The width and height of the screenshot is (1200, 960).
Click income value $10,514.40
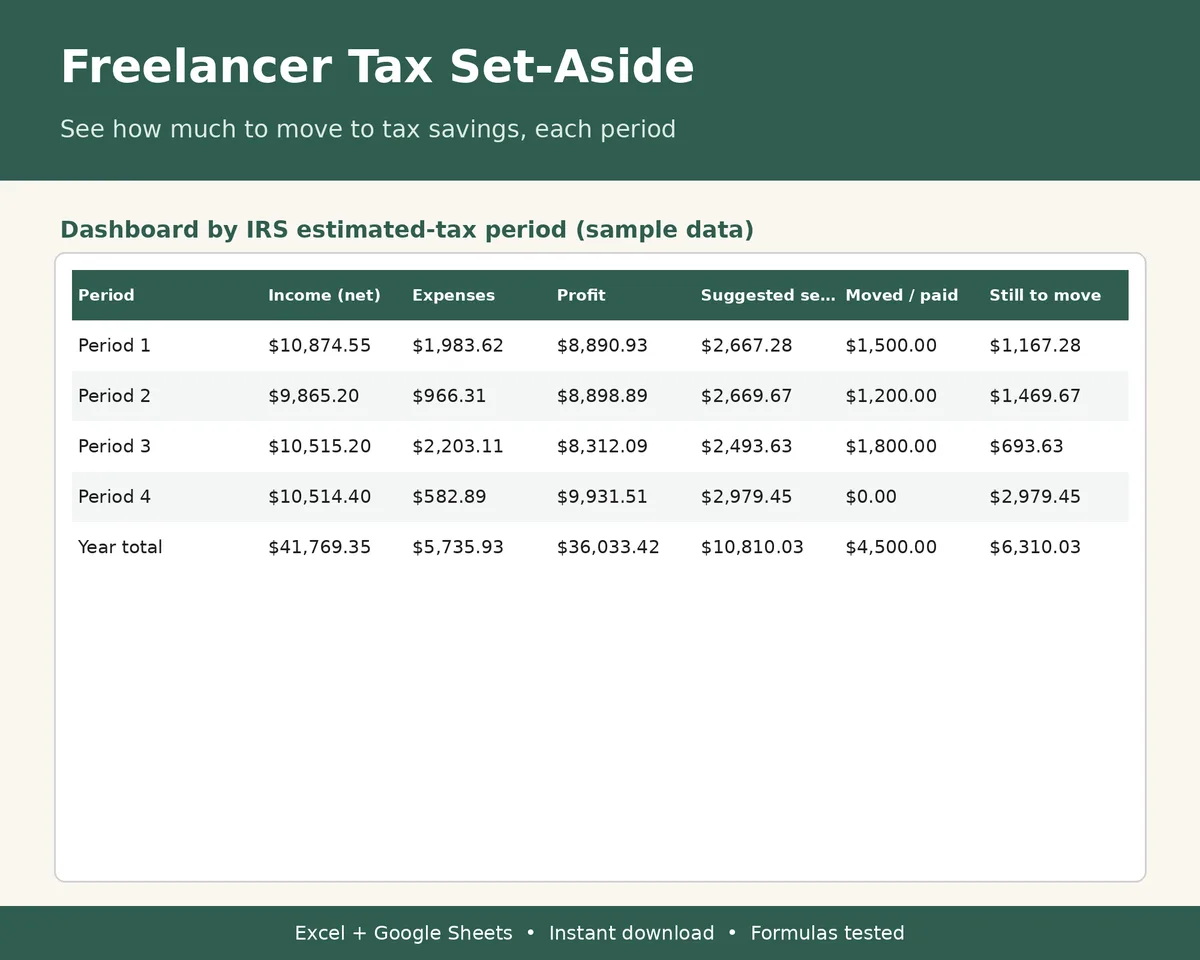(319, 496)
